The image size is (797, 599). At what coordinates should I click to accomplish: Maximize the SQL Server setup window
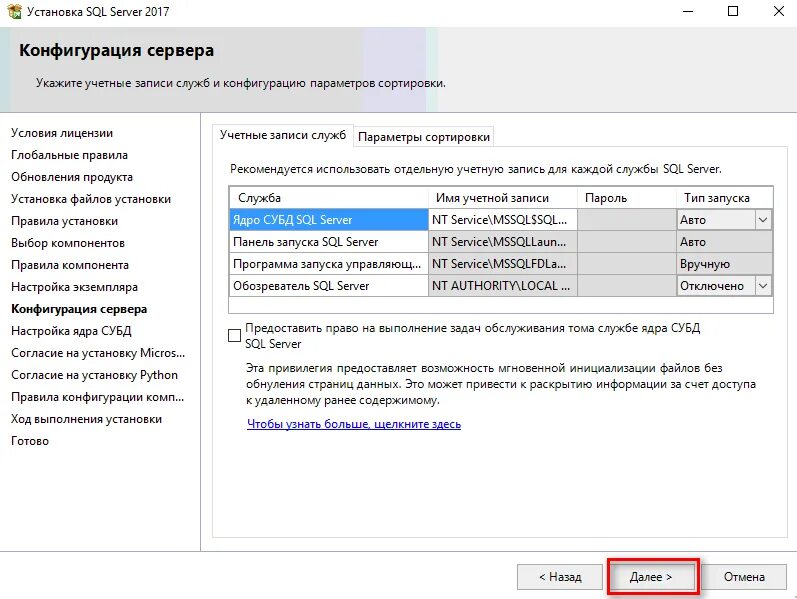point(733,11)
